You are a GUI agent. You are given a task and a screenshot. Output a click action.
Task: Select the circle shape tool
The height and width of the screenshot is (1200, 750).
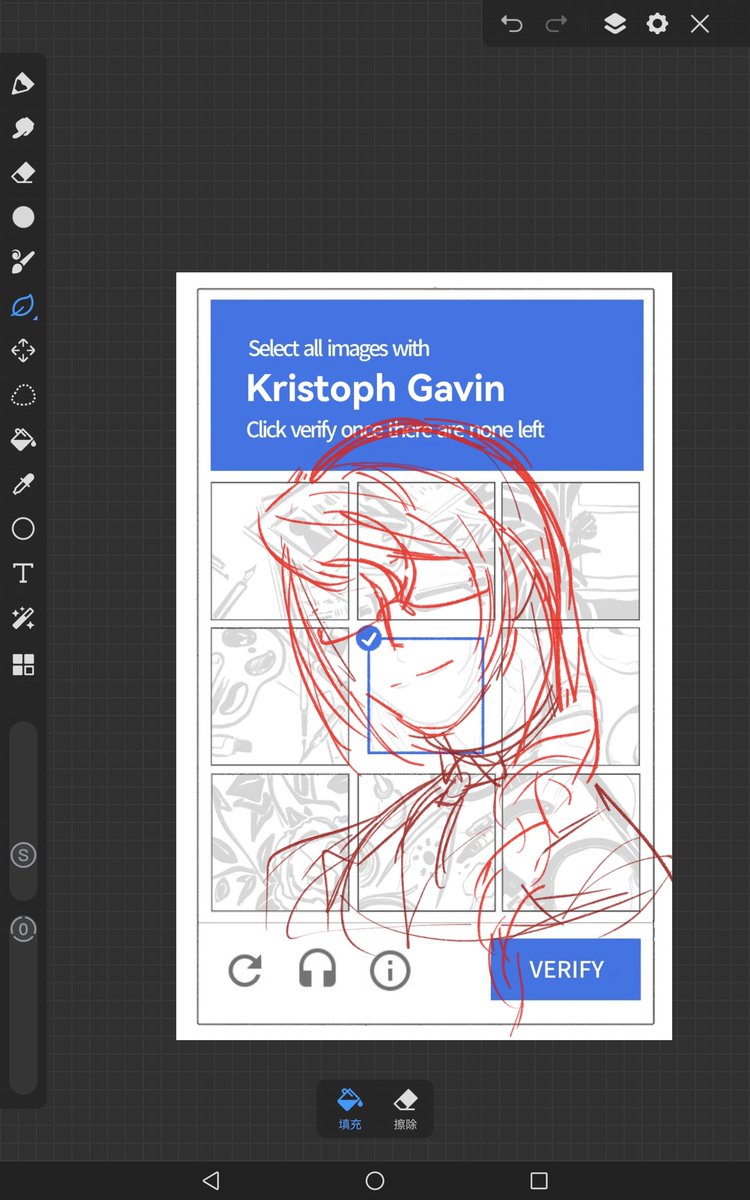23,528
